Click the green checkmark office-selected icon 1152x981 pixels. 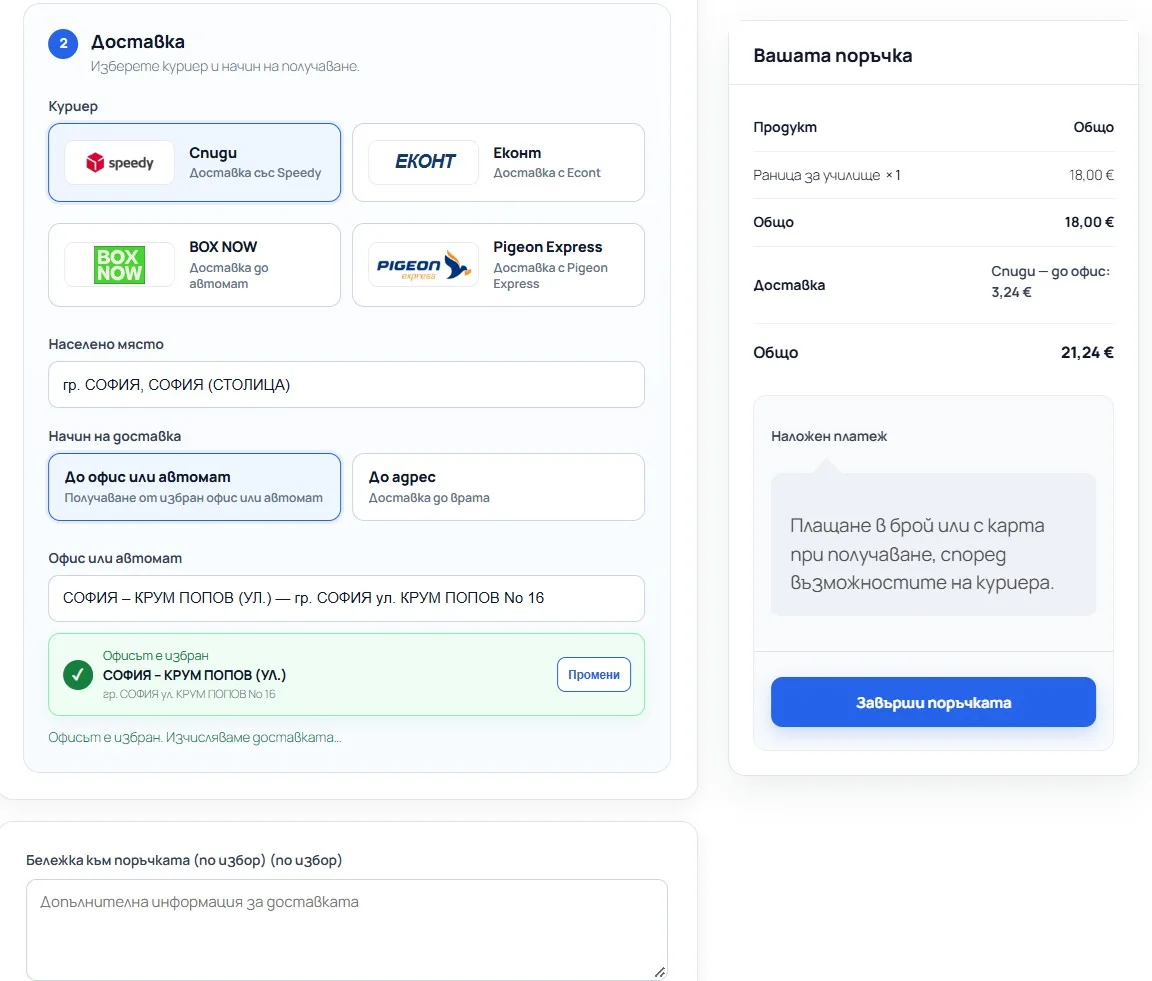click(78, 675)
